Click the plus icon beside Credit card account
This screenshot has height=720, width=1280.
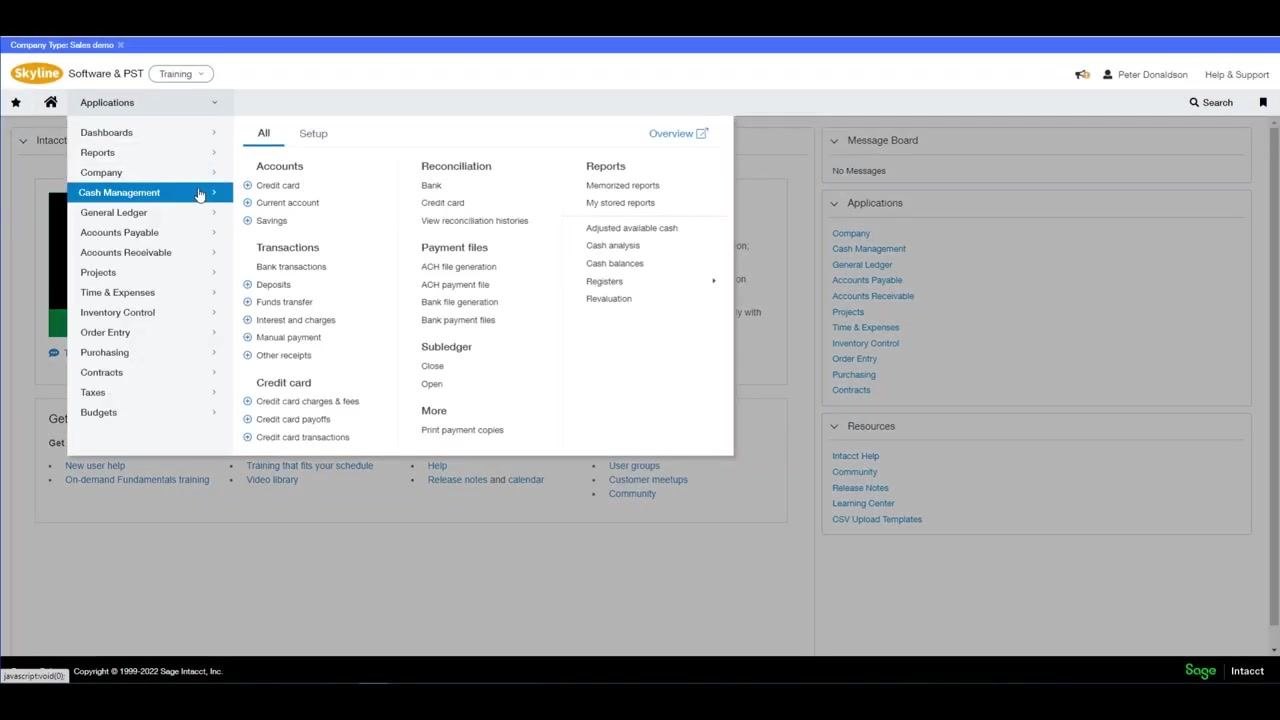click(248, 185)
